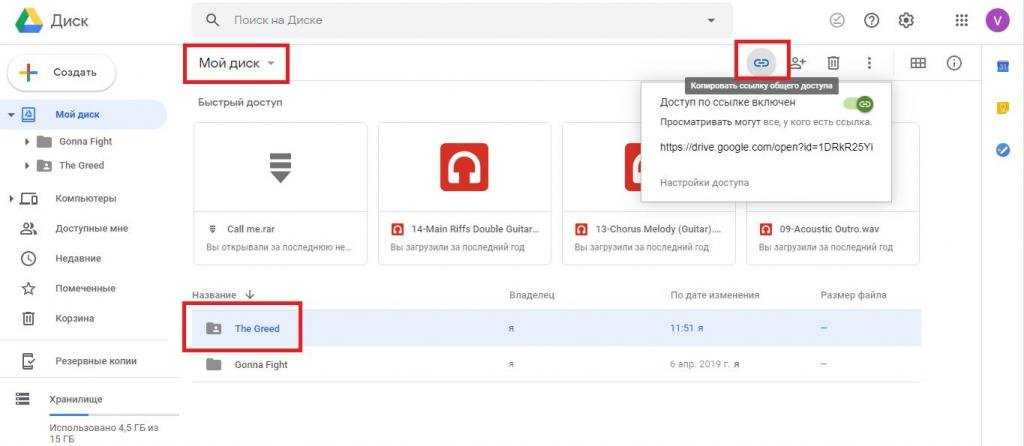Click the copy sharing link icon
The image size is (1024, 446).
tap(761, 63)
